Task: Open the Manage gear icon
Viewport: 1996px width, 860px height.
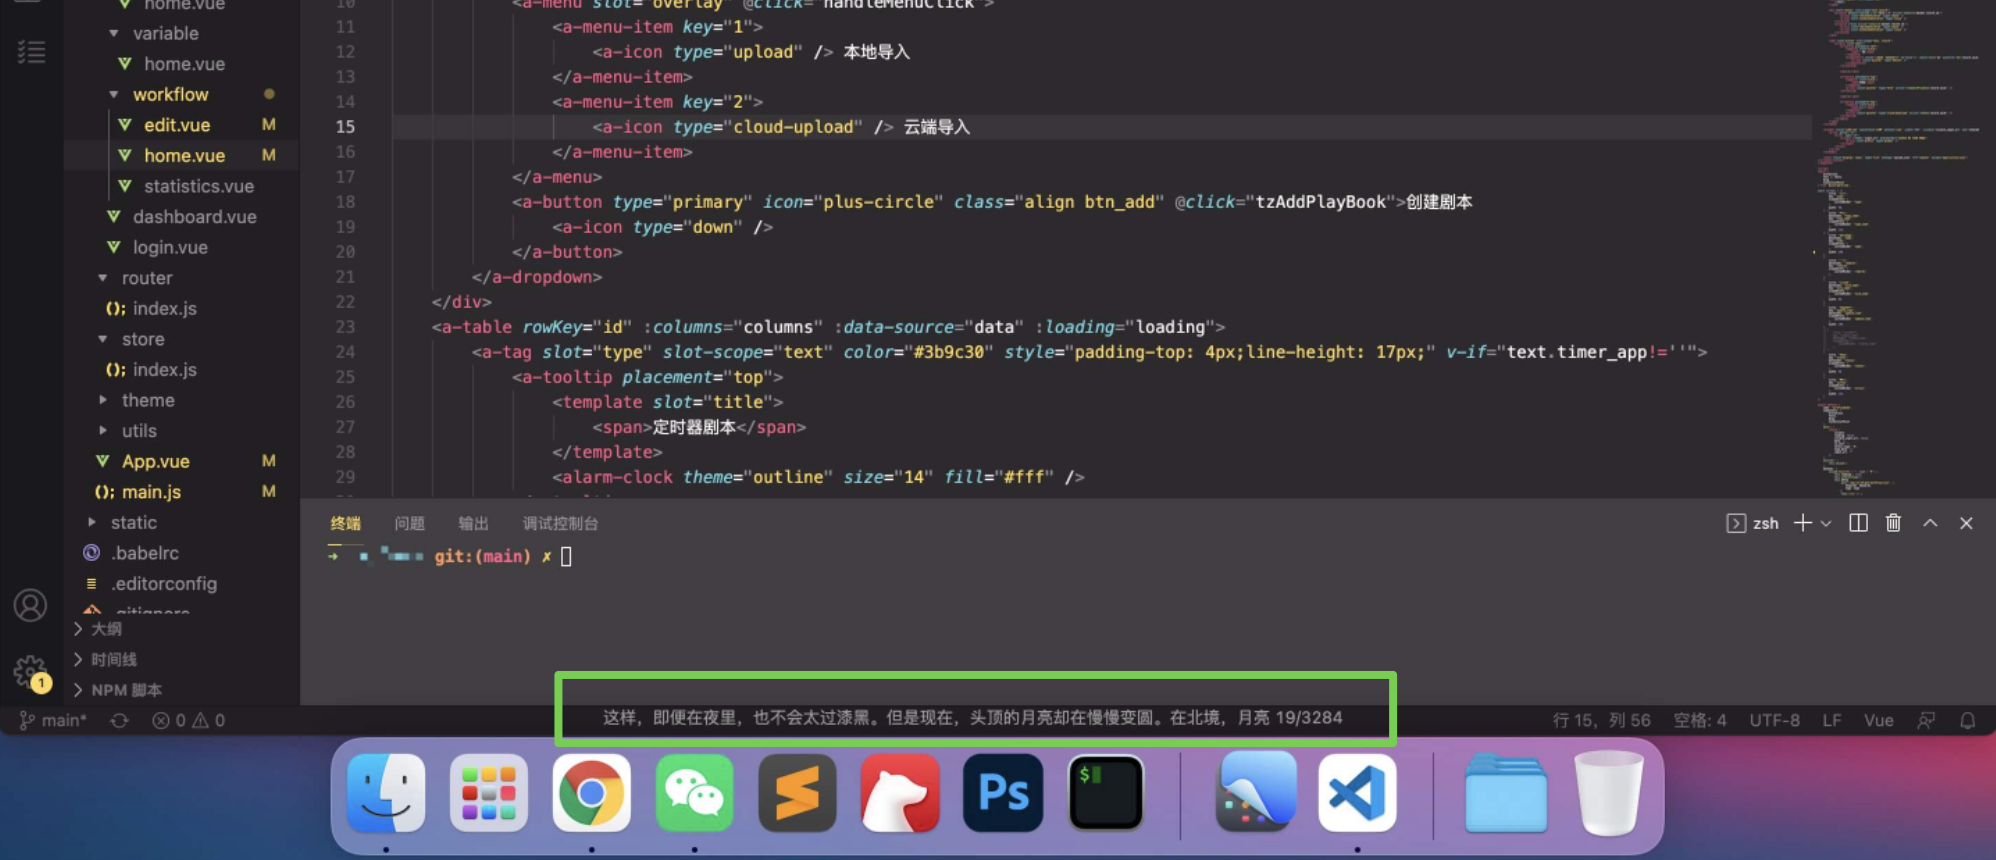Action: pyautogui.click(x=30, y=671)
